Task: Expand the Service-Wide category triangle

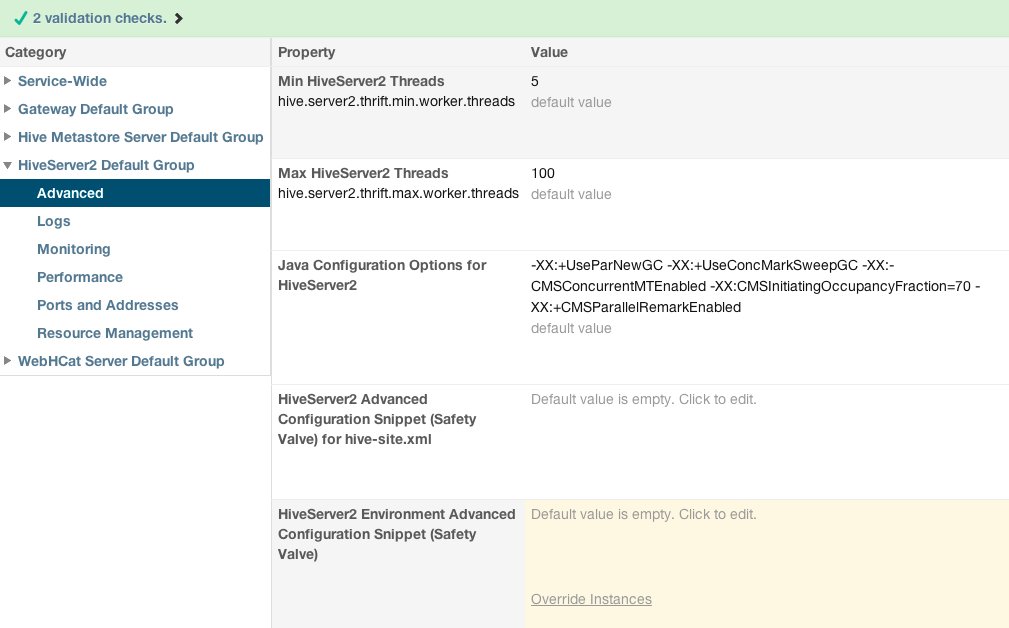Action: click(x=8, y=80)
